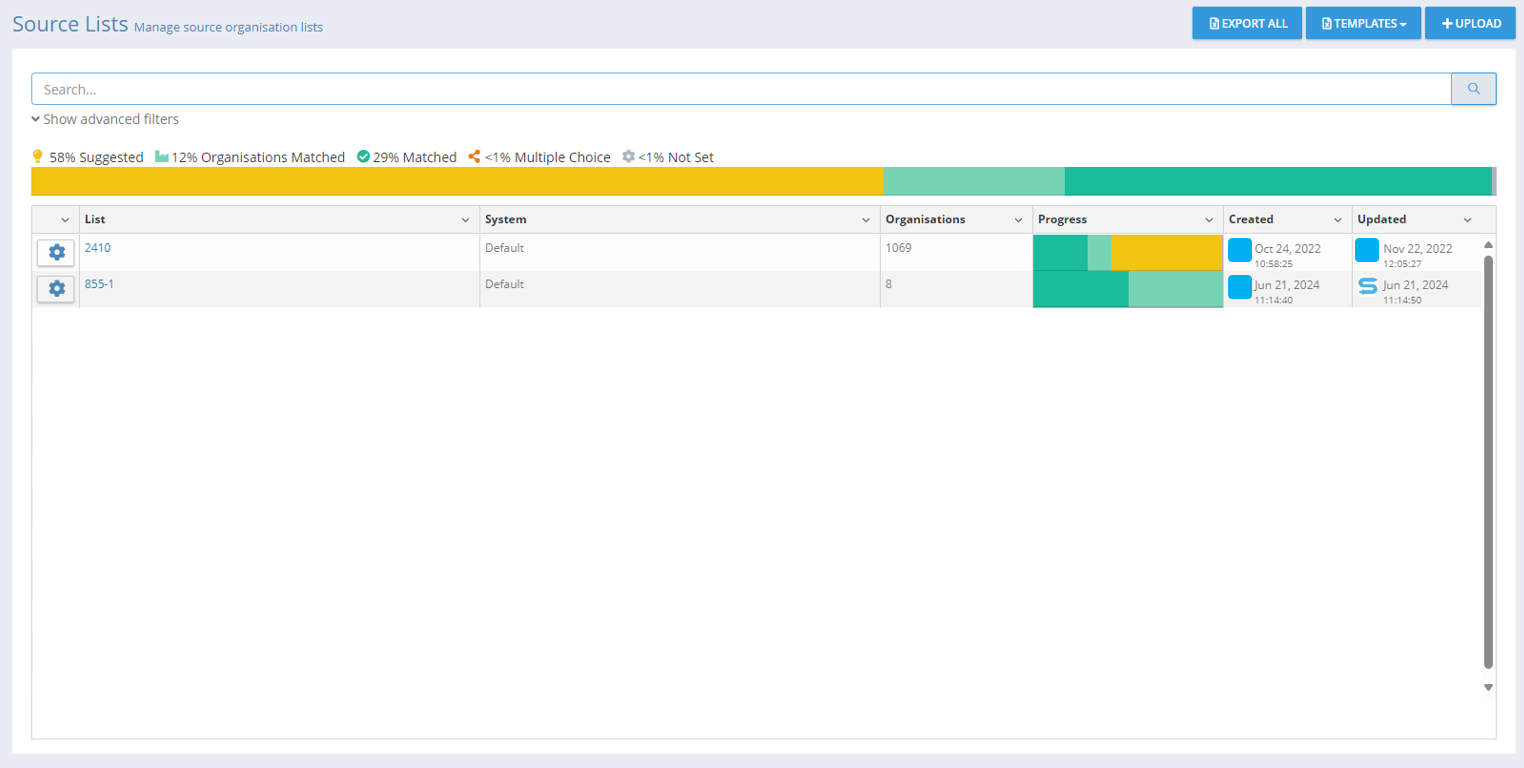Click the yellow Suggested segment in summary bar
Viewport: 1524px width, 768px height.
click(x=456, y=181)
